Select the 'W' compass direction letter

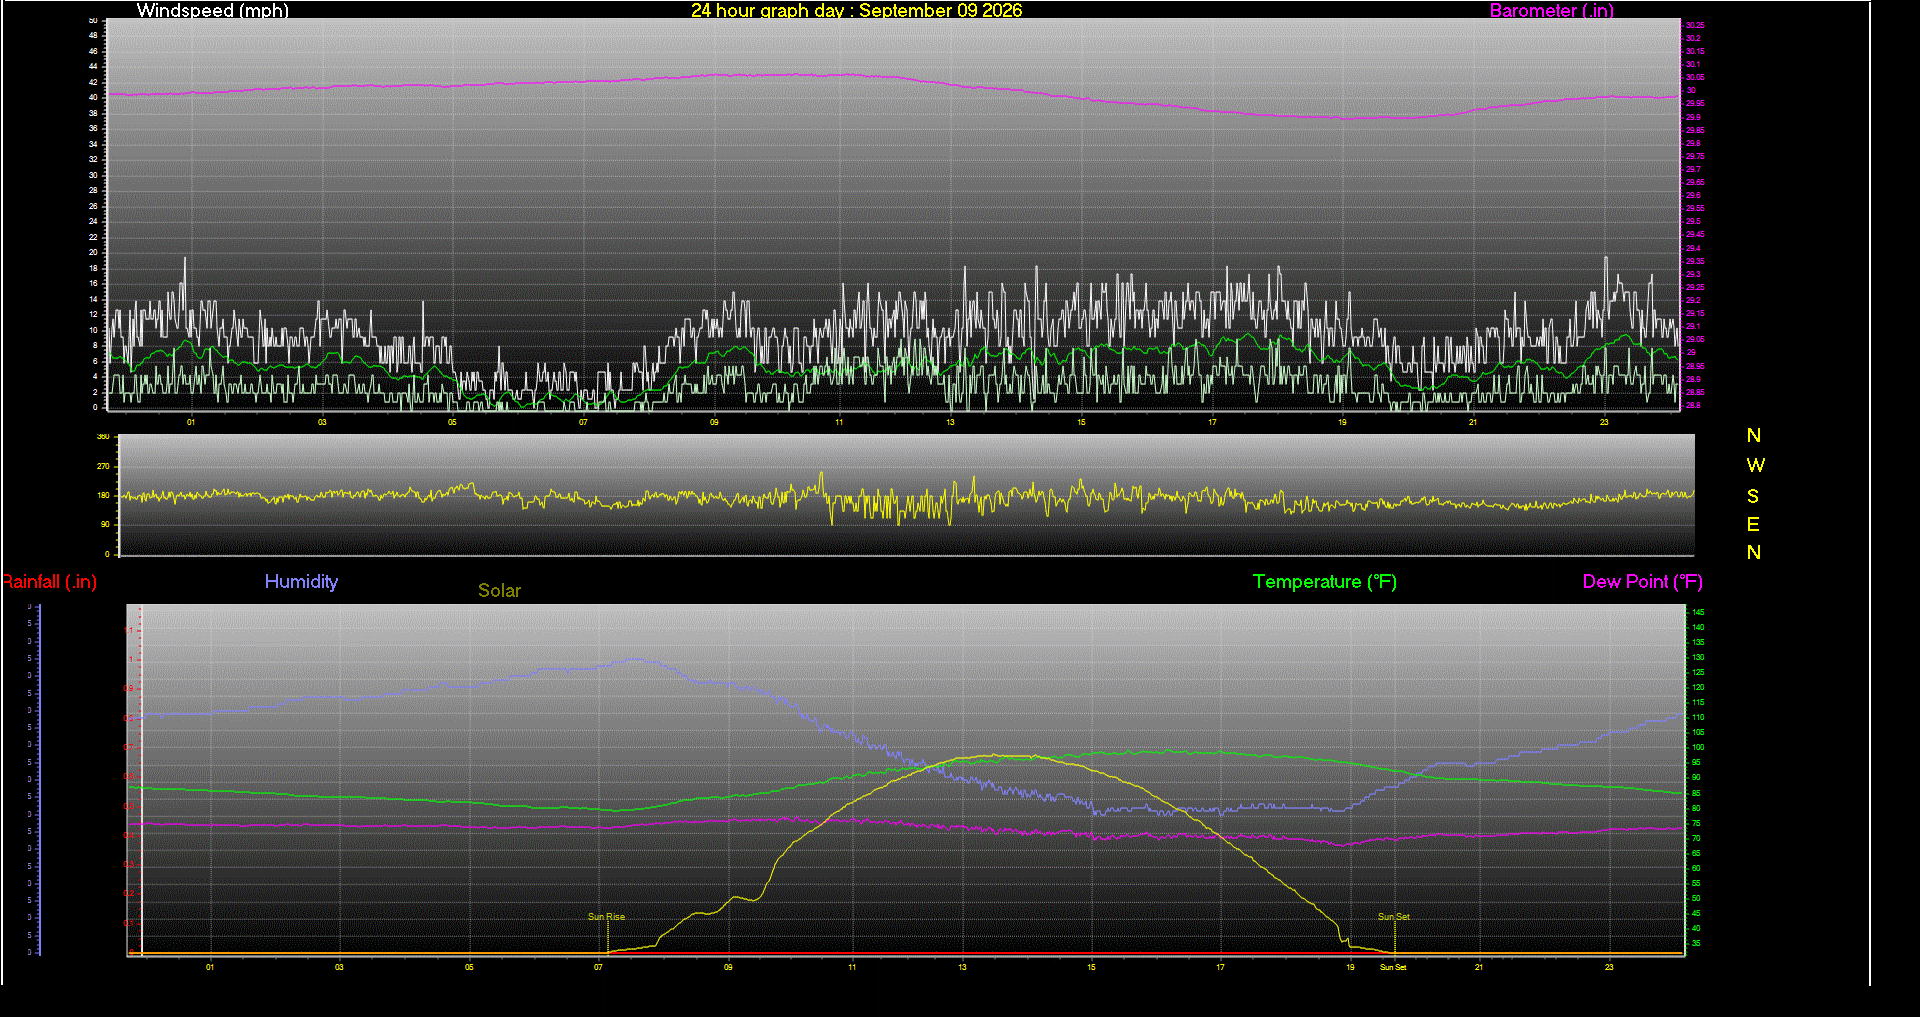point(1756,466)
